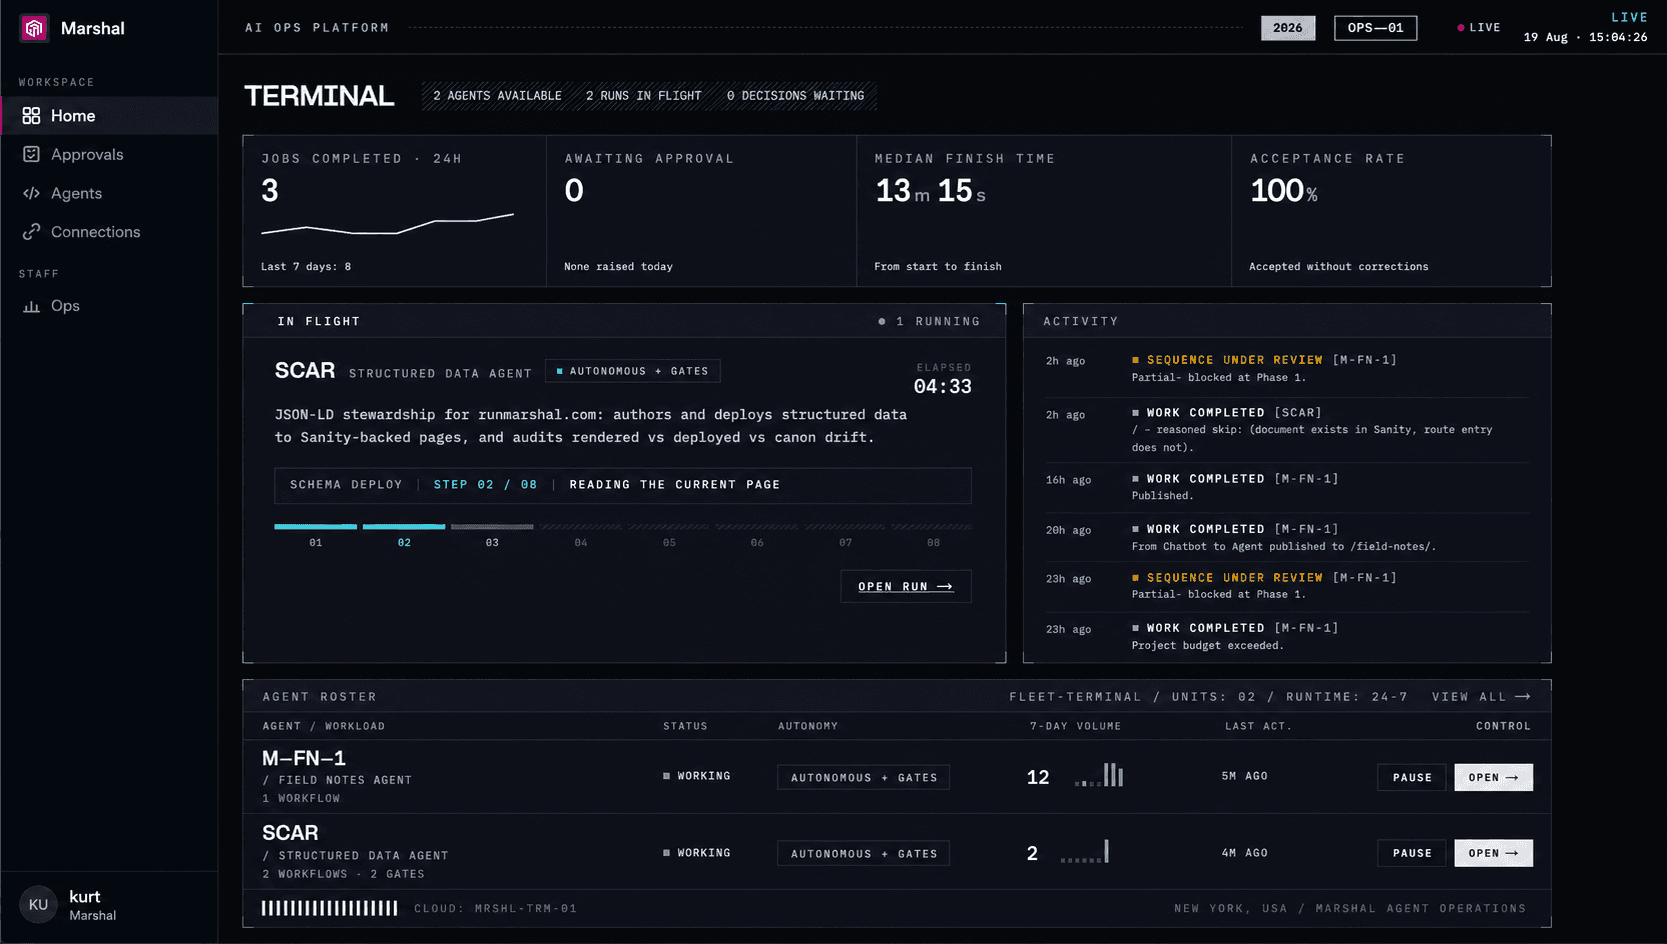Image resolution: width=1667 pixels, height=944 pixels.
Task: Click the Ops bar-chart icon
Action: 31,306
